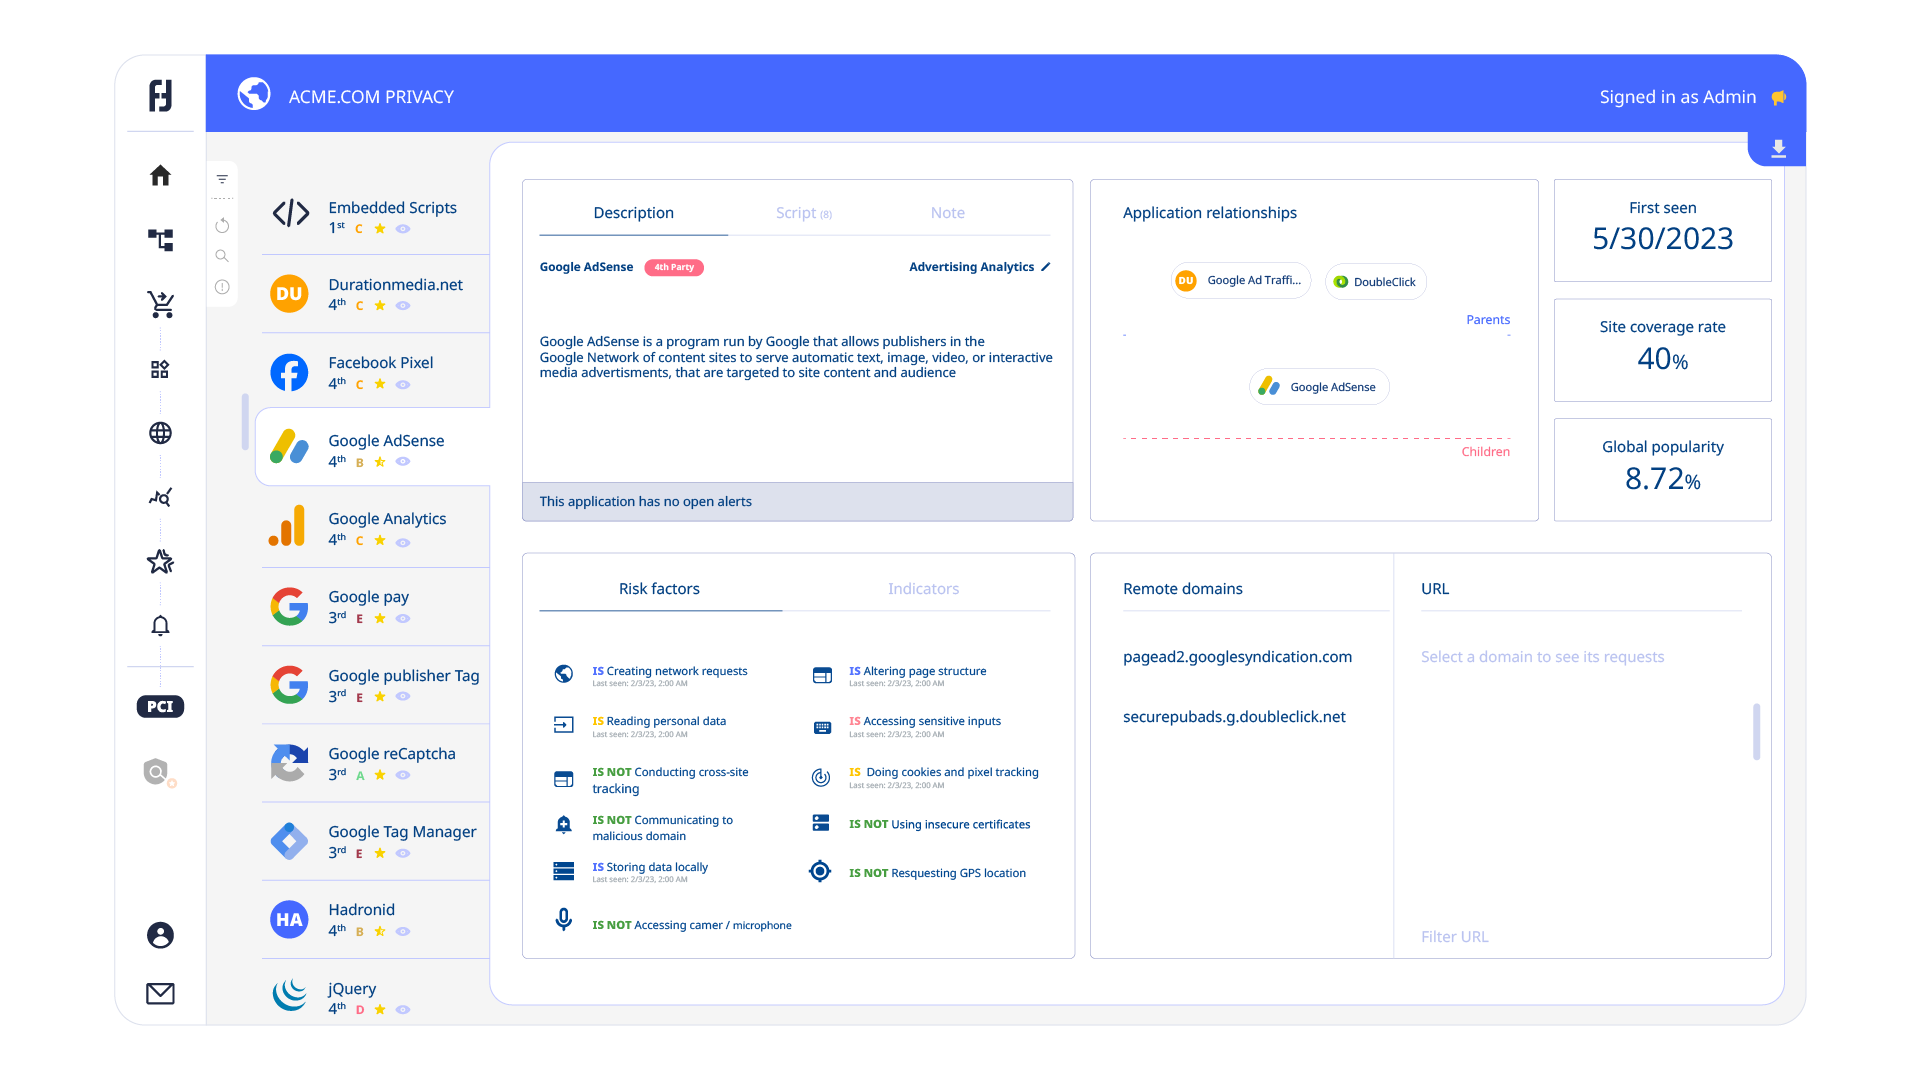The image size is (1921, 1080).
Task: Click the PCI badge in sidebar
Action: (x=160, y=707)
